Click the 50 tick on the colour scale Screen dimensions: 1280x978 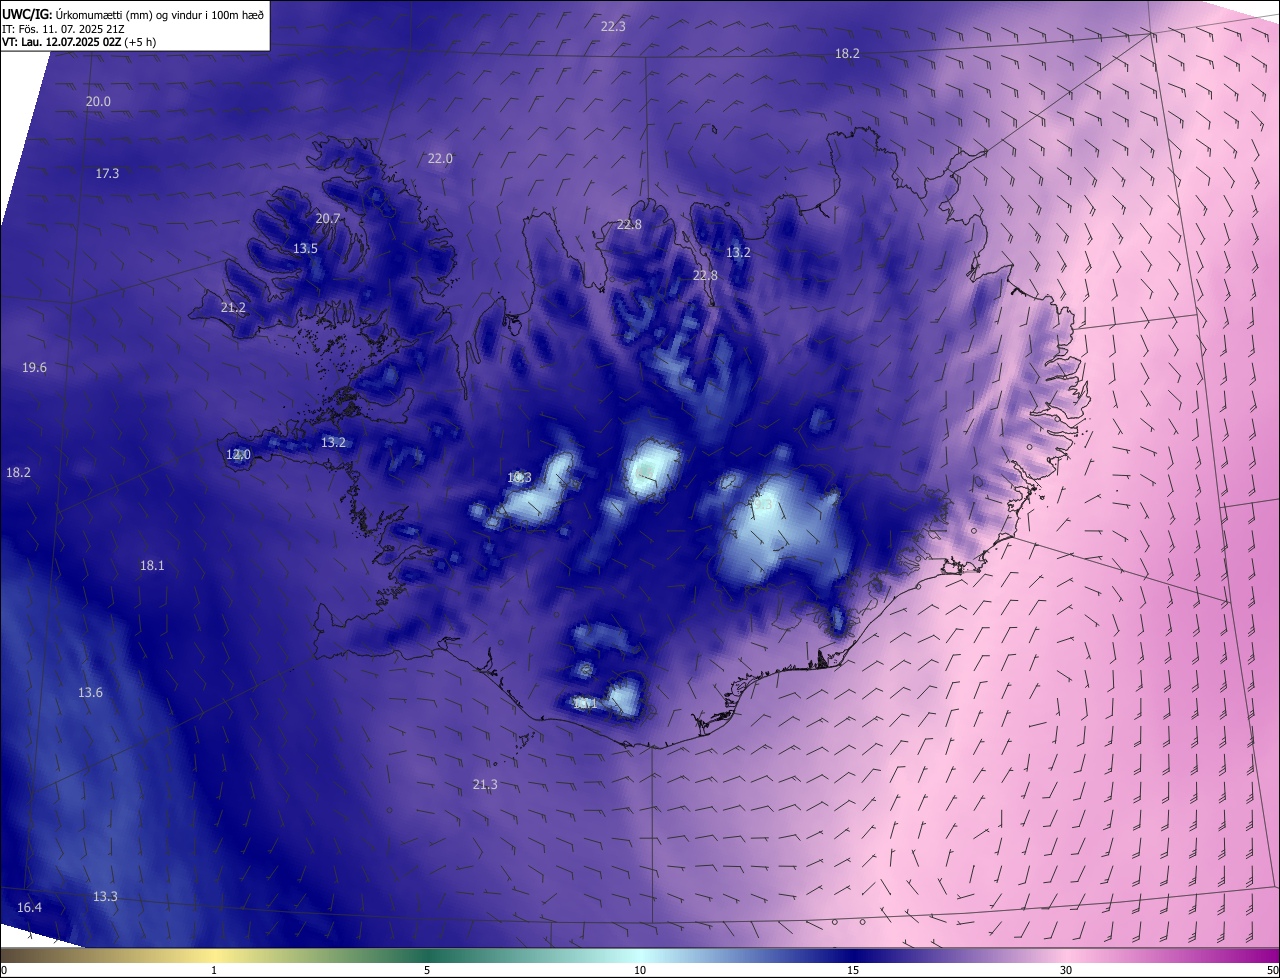[x=1272, y=971]
